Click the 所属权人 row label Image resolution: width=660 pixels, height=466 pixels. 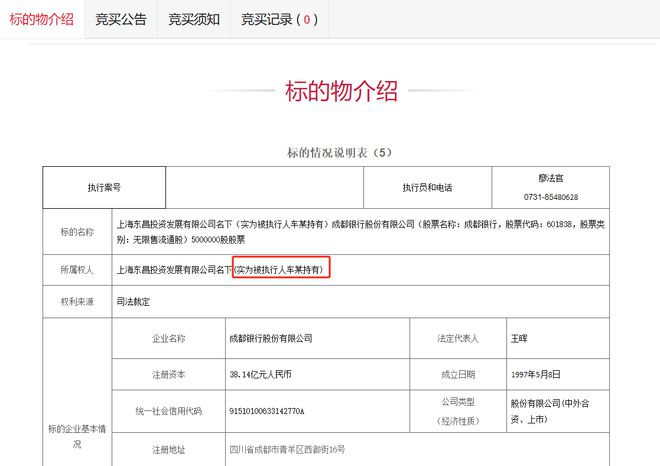pos(77,269)
